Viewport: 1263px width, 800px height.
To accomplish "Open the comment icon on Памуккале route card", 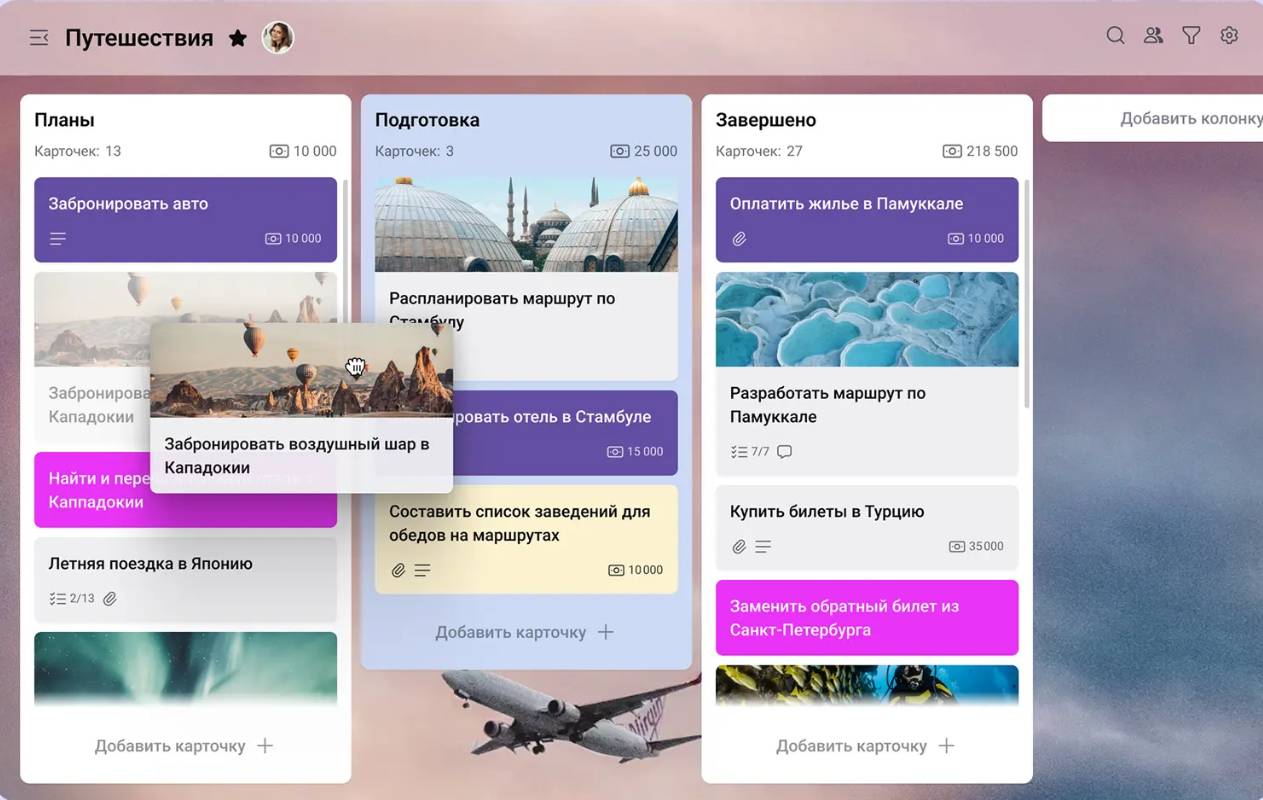I will coord(785,452).
